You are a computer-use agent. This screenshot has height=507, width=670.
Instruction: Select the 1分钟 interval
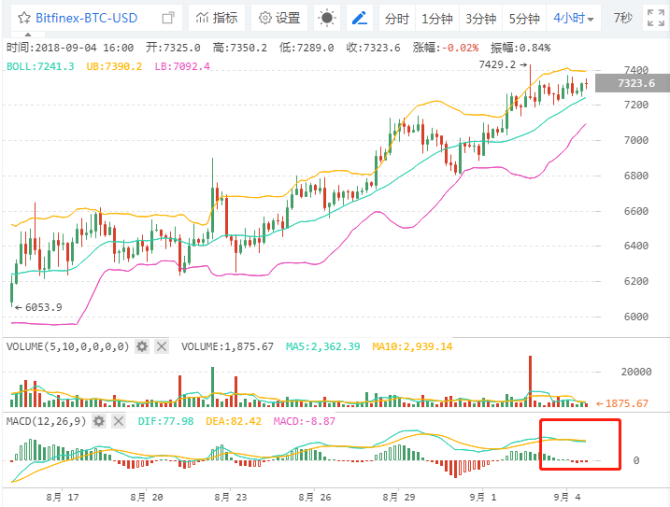tap(437, 18)
